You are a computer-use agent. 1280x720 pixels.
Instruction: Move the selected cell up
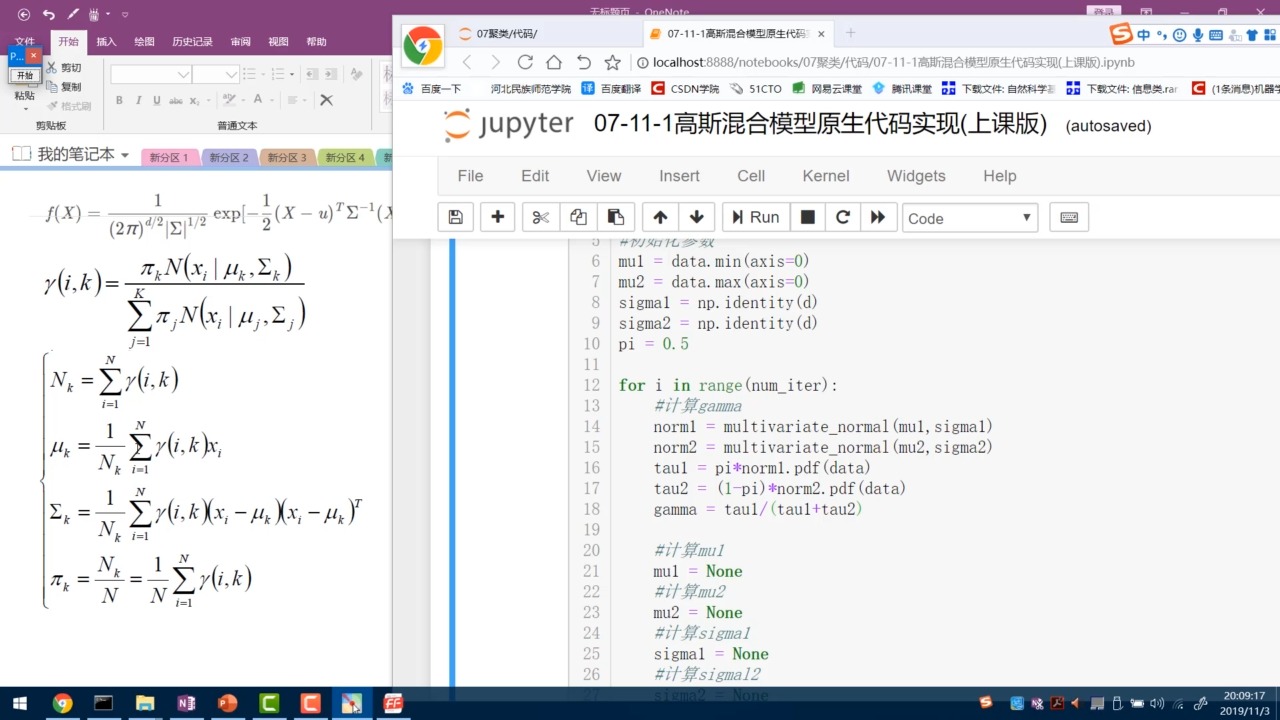coord(660,217)
